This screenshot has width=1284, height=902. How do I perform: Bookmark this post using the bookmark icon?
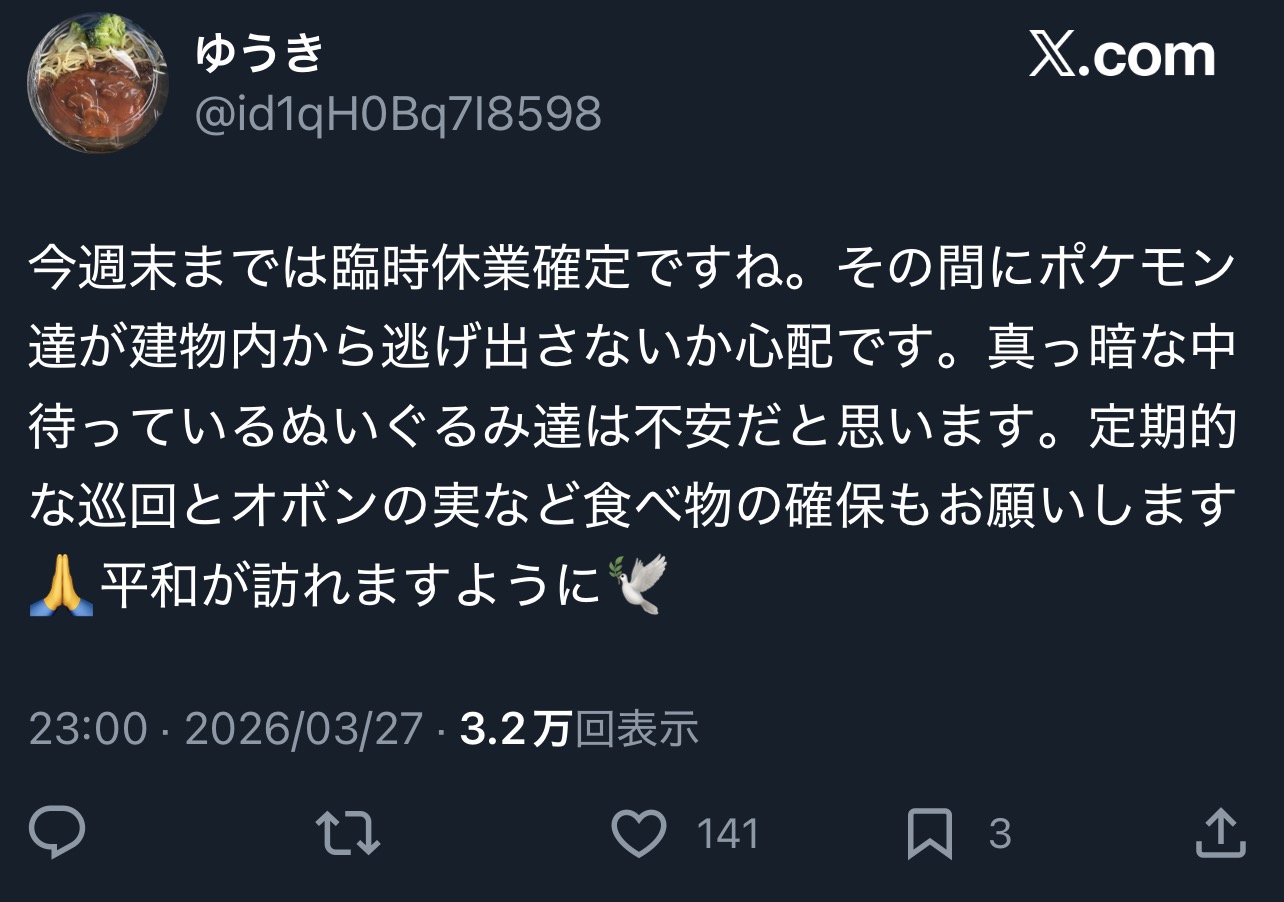coord(929,834)
